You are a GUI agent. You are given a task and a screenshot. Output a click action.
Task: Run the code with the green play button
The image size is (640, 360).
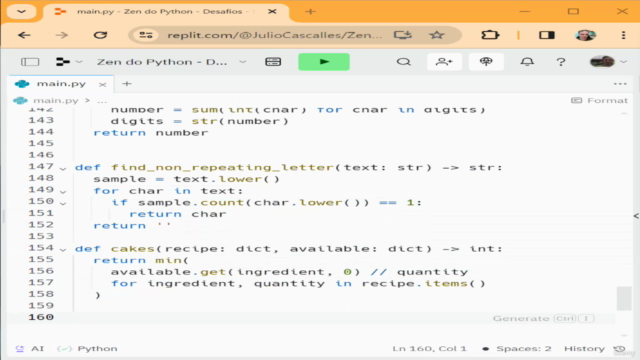click(324, 62)
